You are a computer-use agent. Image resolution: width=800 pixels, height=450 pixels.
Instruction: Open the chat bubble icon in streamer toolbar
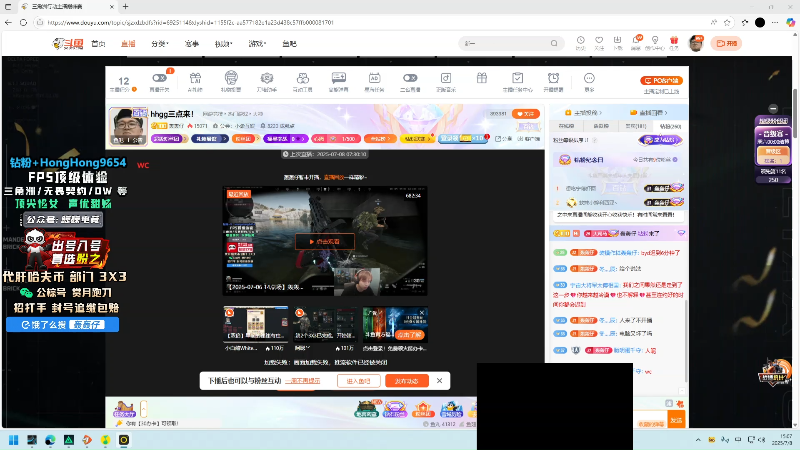(339, 78)
